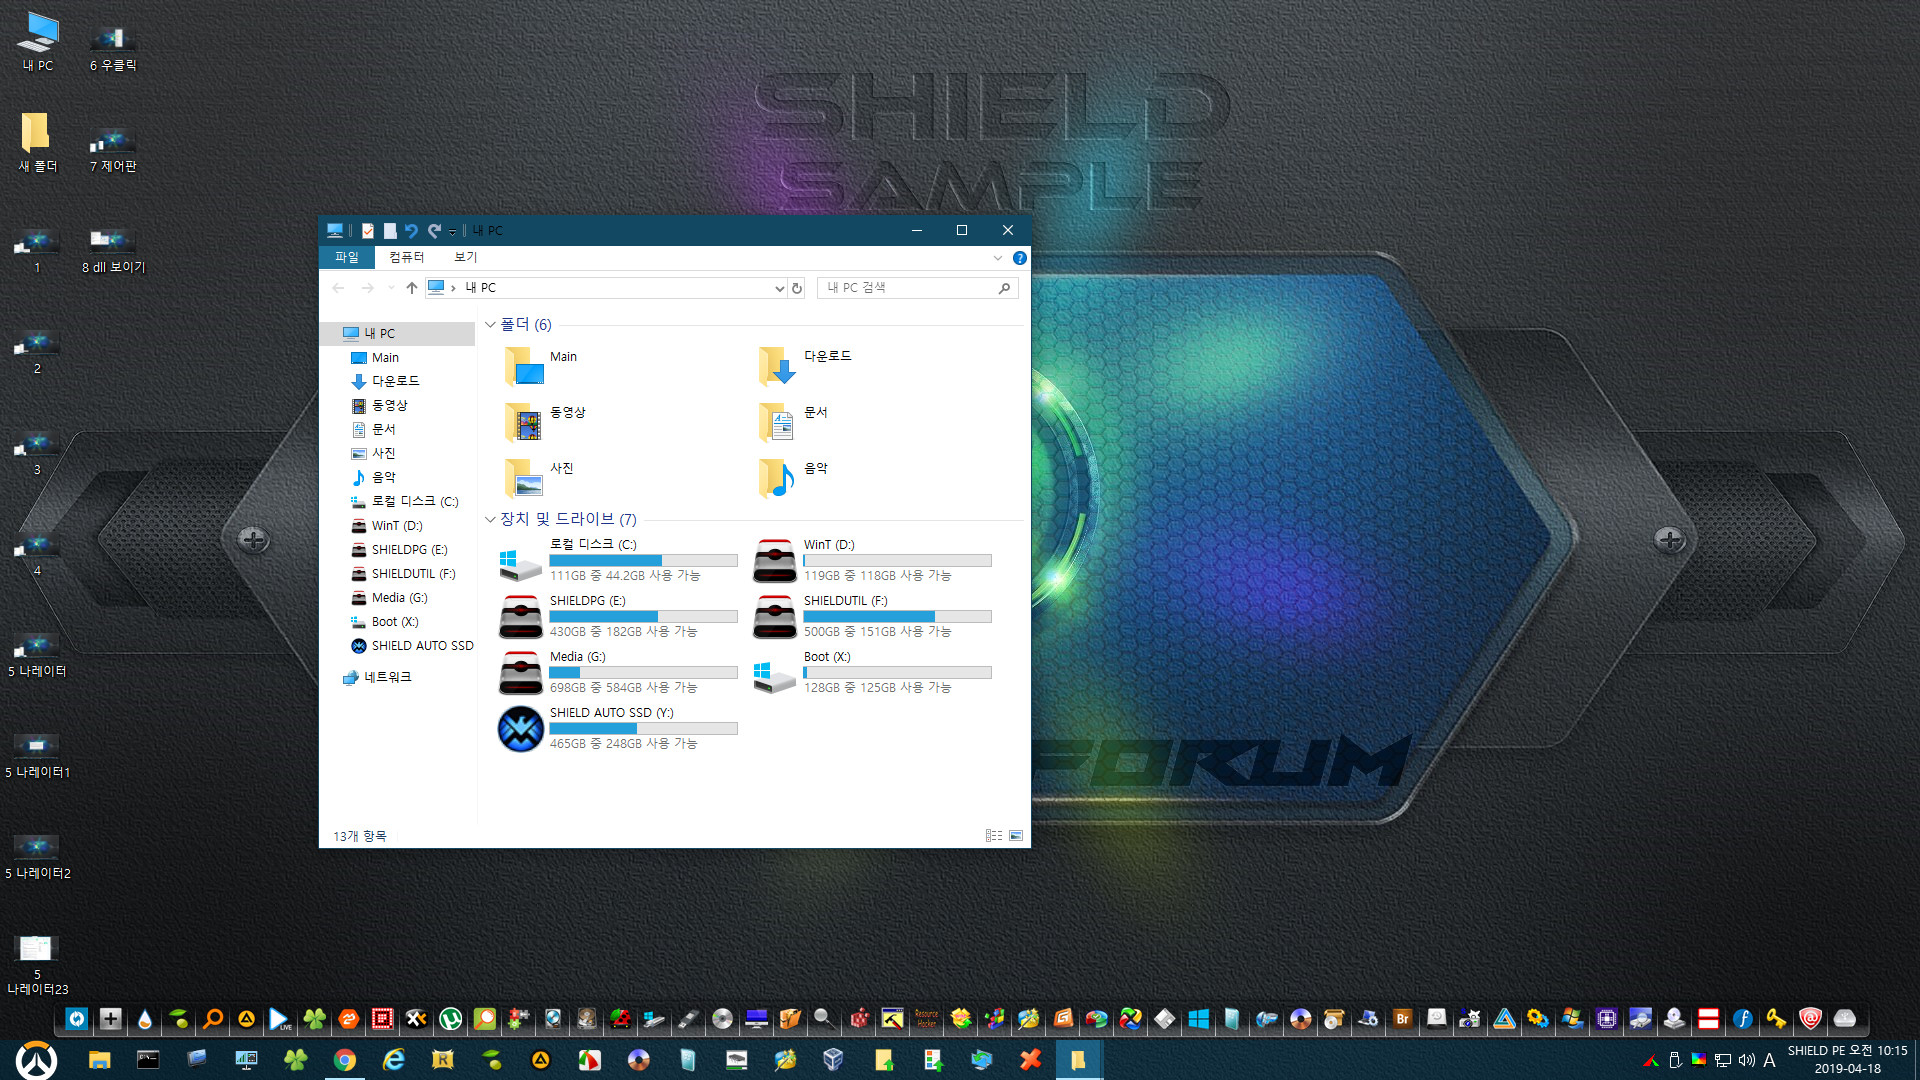
Task: Expand the ribbon with the chevron
Action: click(997, 258)
